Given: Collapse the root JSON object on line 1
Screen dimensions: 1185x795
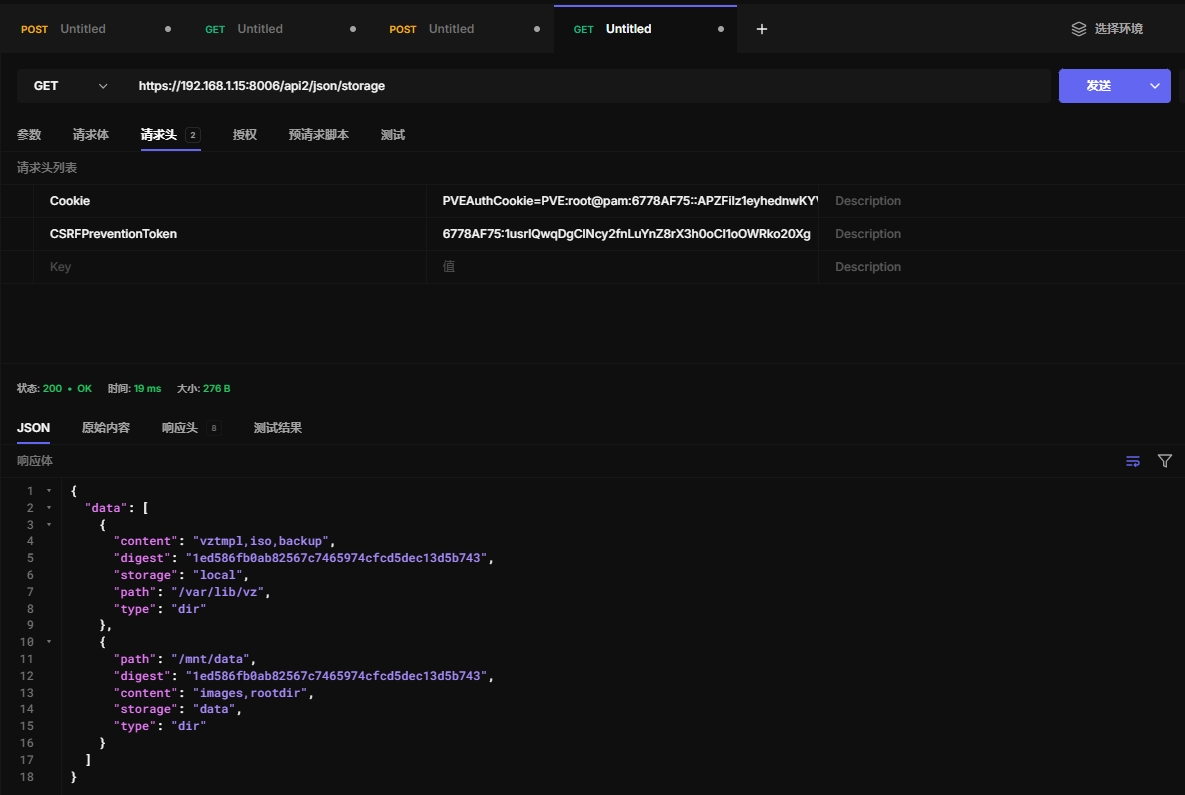Looking at the screenshot, I should click(49, 491).
